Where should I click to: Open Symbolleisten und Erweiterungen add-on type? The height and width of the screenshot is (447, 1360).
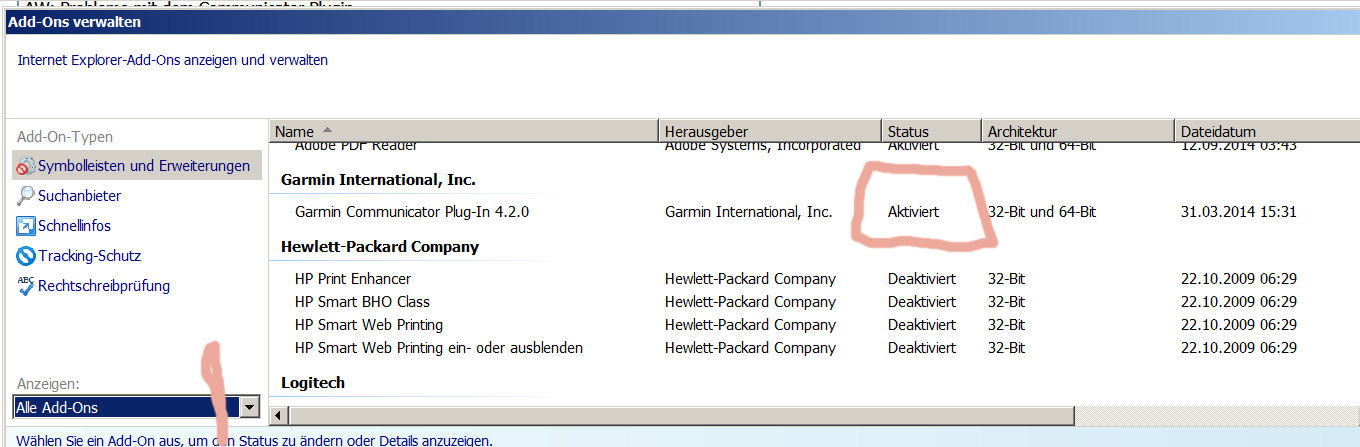[137, 166]
